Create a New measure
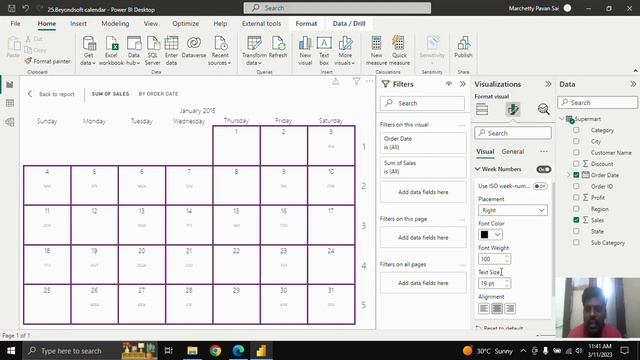 click(376, 51)
